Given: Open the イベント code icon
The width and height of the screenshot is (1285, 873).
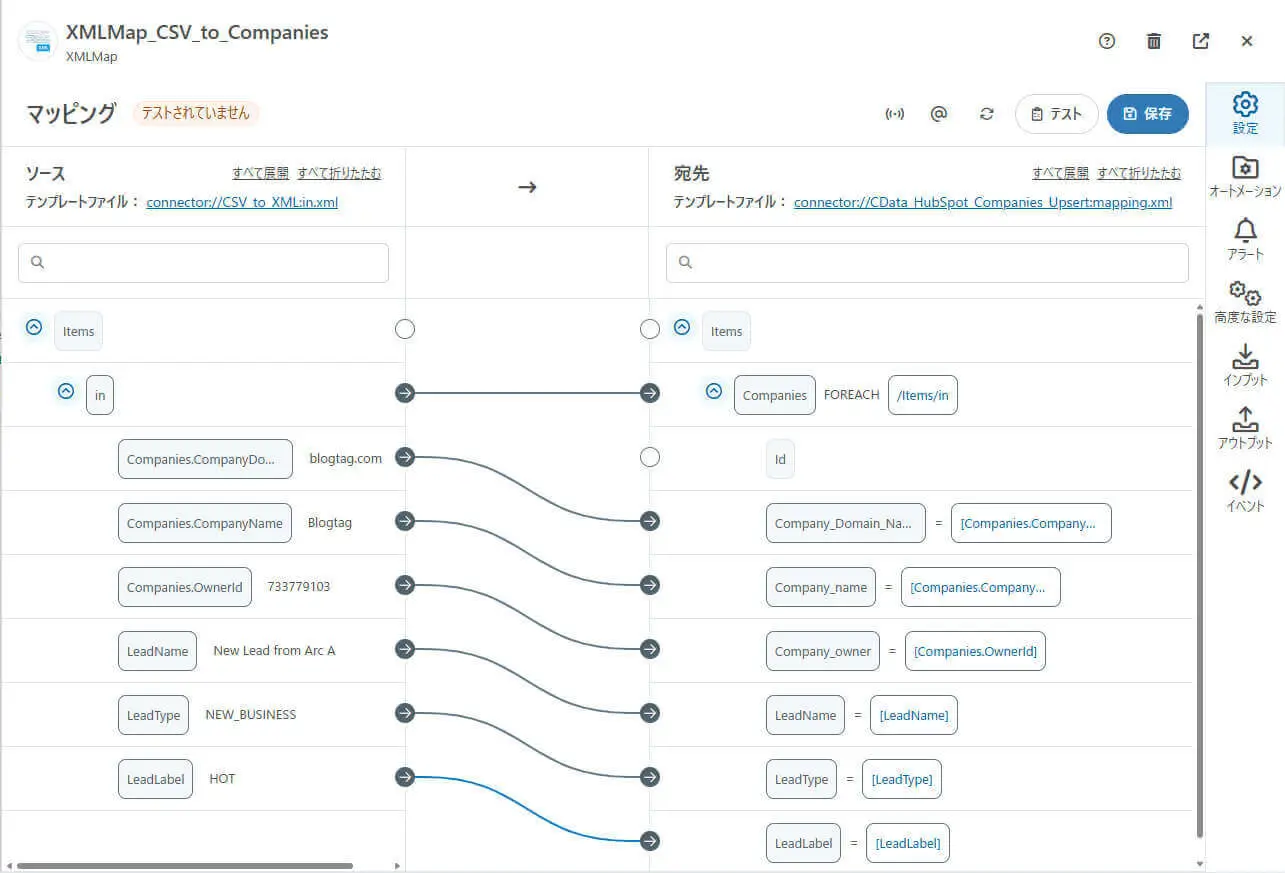Looking at the screenshot, I should click(x=1245, y=490).
